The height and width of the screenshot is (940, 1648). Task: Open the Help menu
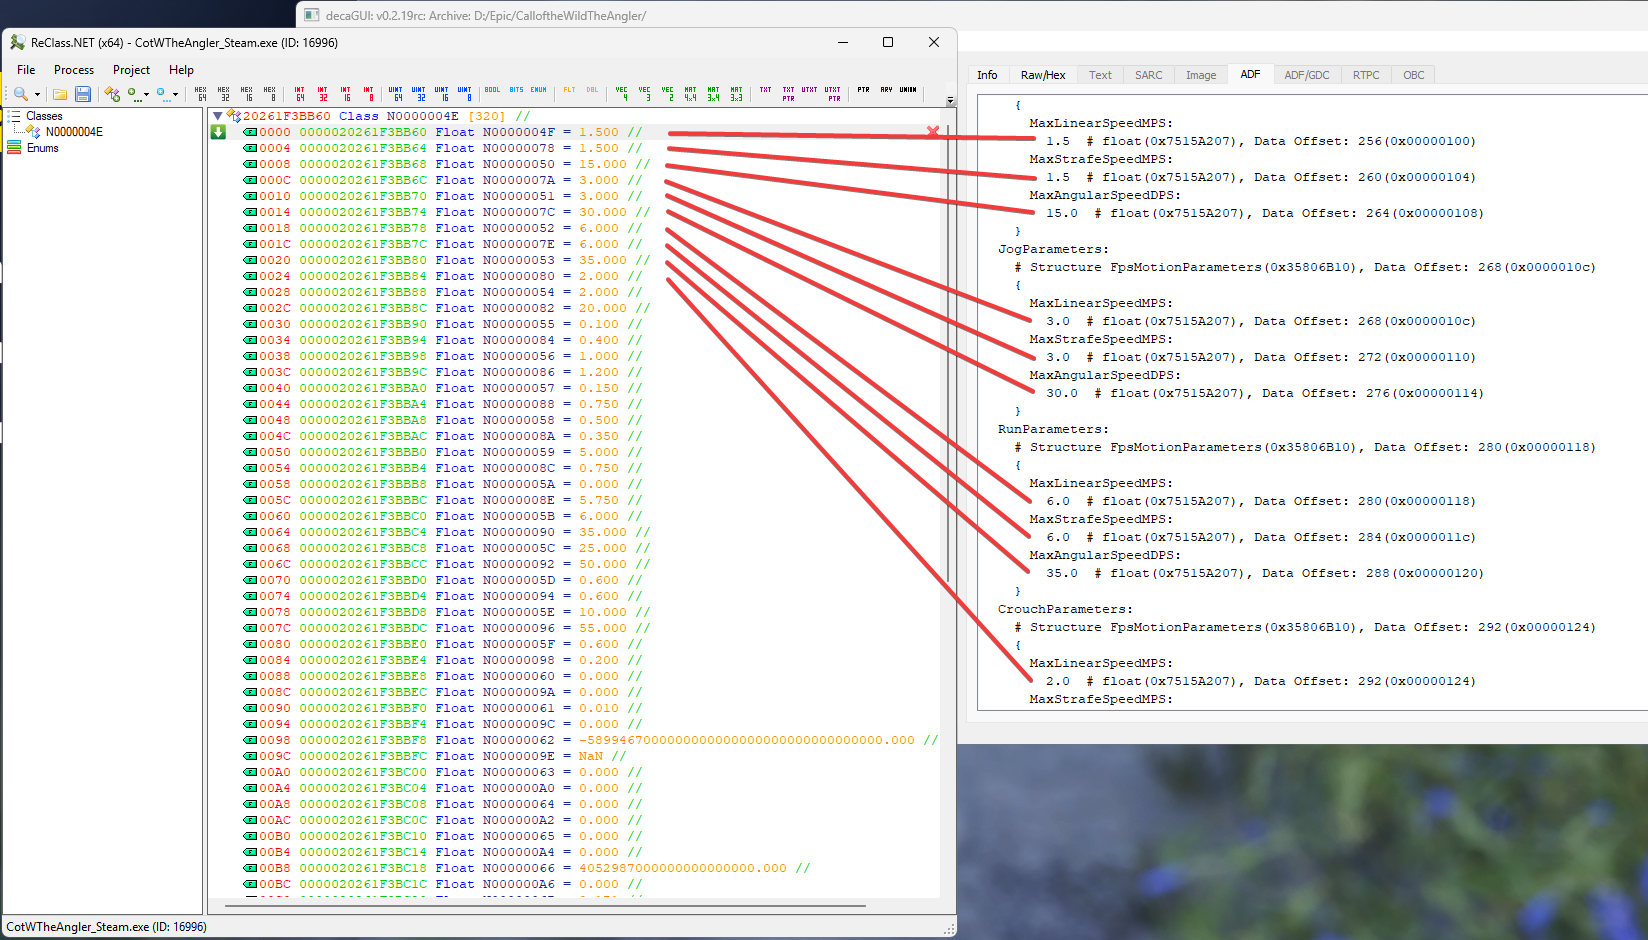[181, 70]
